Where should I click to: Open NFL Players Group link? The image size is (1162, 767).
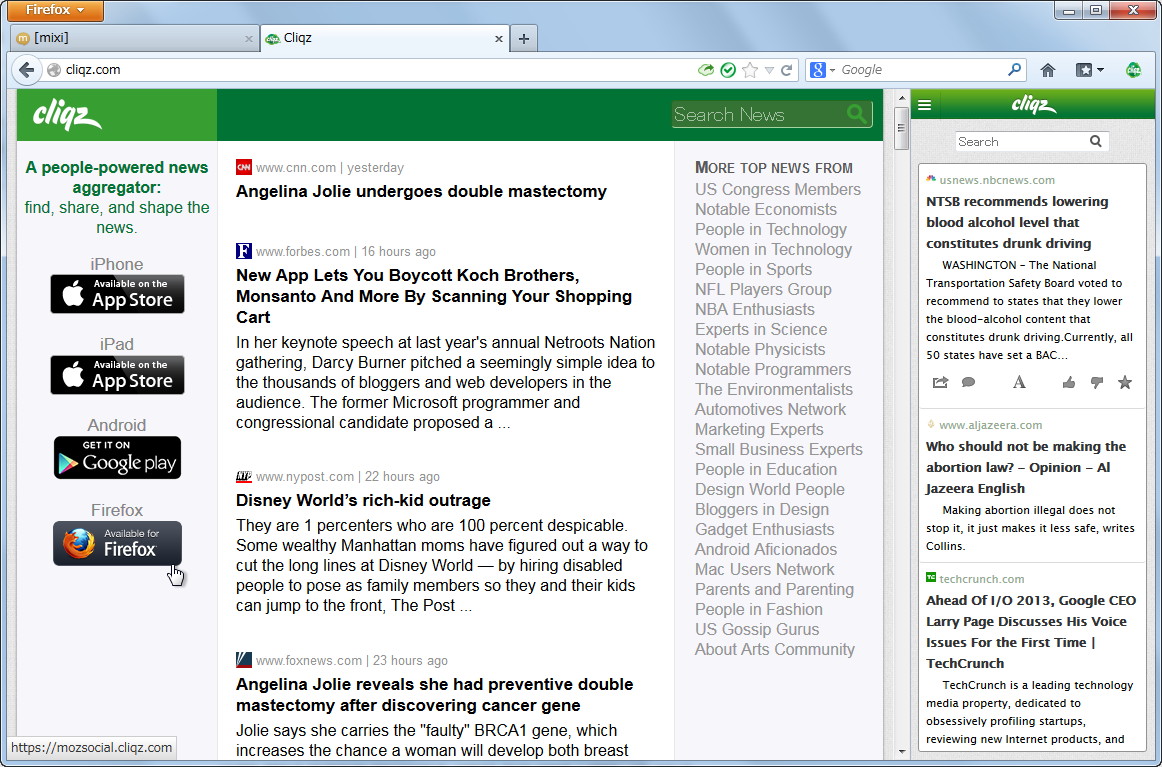[763, 290]
